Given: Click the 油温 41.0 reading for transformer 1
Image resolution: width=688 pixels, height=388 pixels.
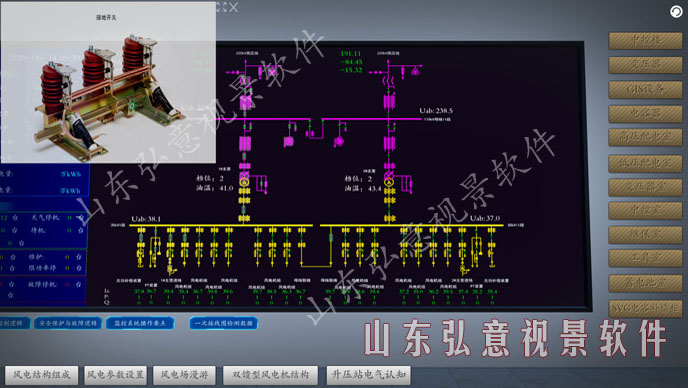Looking at the screenshot, I should click(x=214, y=188).
